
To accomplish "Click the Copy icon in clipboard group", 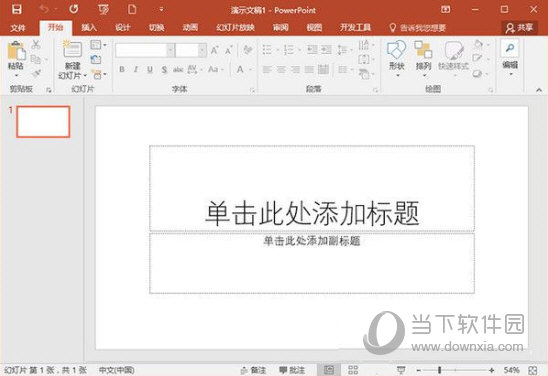I will [x=36, y=59].
